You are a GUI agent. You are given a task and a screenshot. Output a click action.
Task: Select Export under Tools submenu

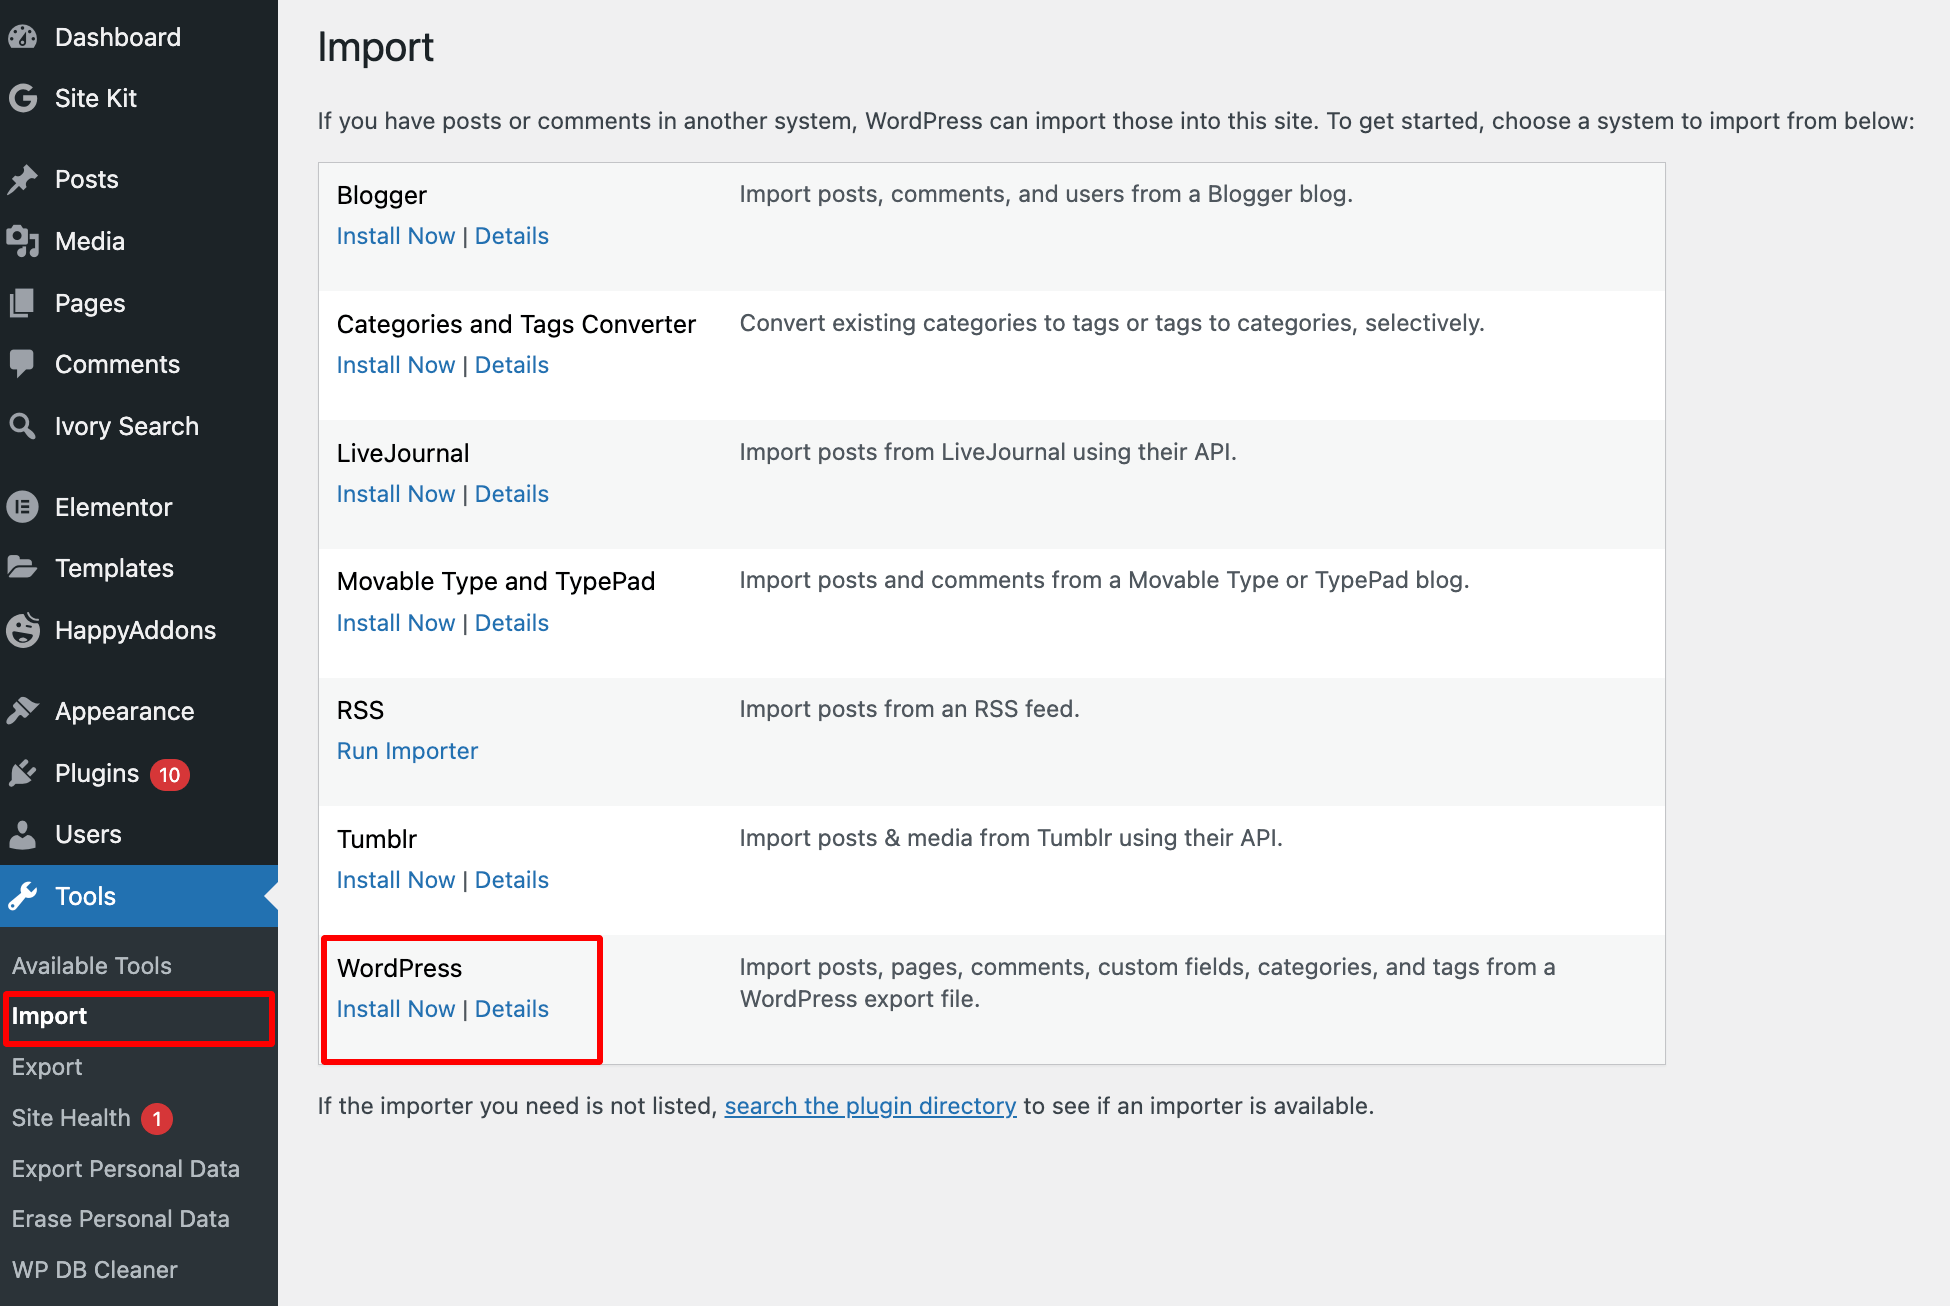(47, 1067)
